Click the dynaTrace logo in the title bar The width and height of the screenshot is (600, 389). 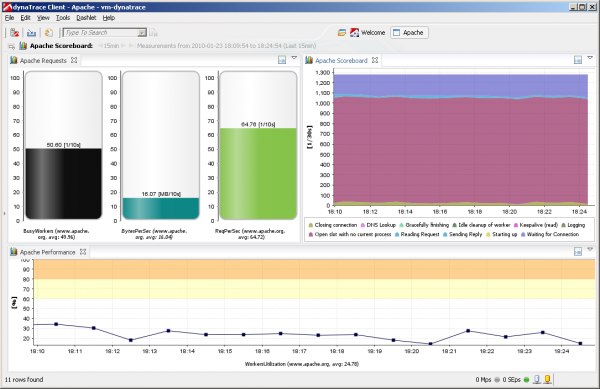point(7,7)
